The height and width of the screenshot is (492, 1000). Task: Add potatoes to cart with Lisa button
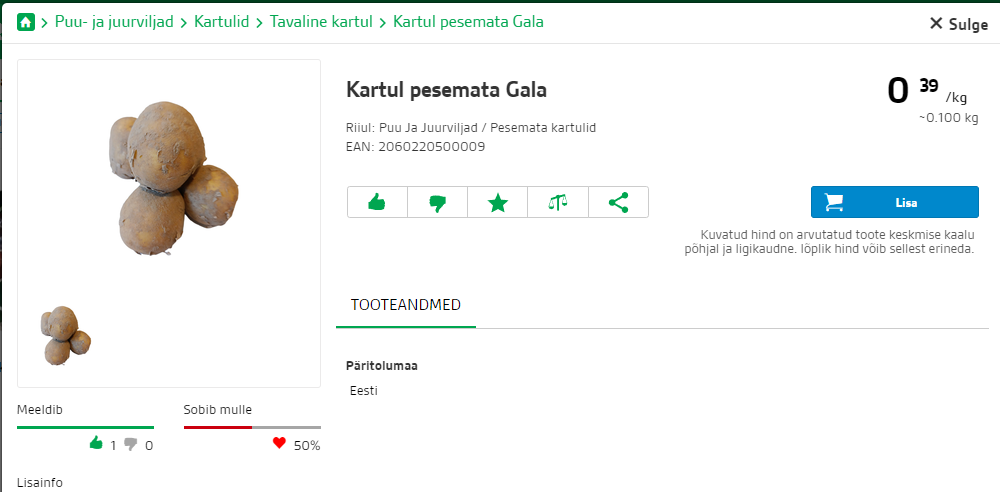894,202
